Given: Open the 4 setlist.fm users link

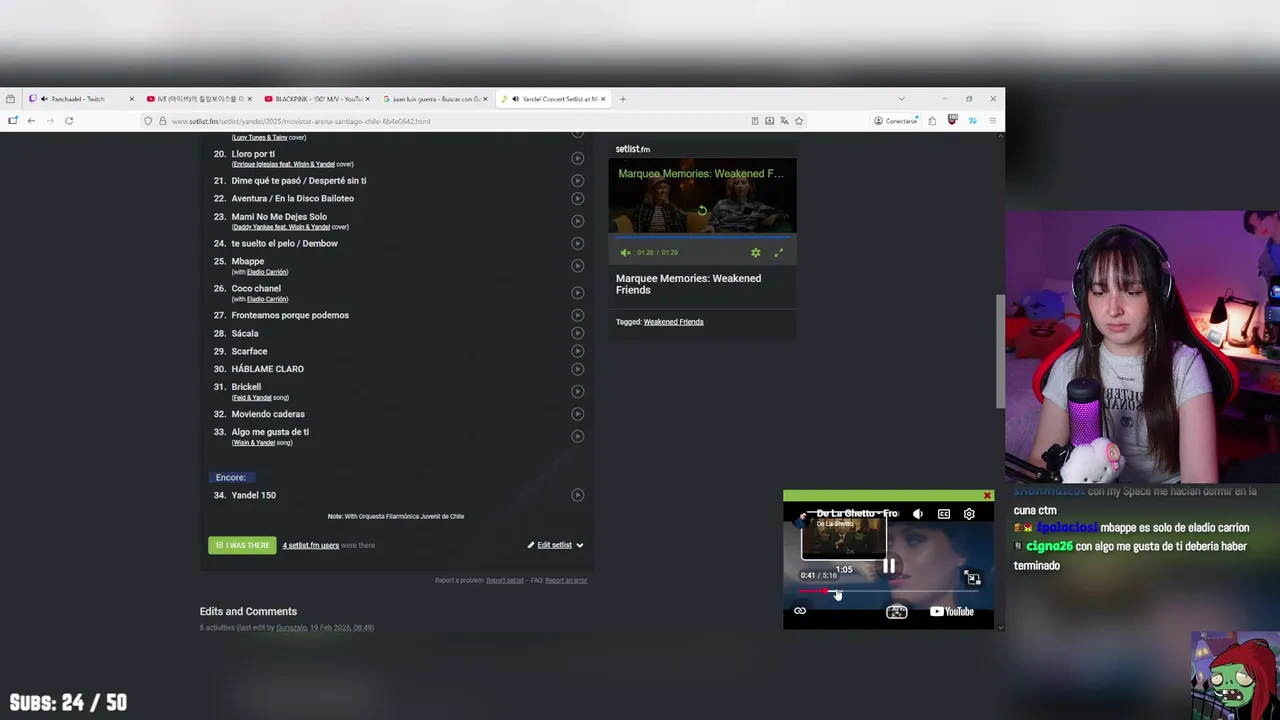Looking at the screenshot, I should [310, 545].
